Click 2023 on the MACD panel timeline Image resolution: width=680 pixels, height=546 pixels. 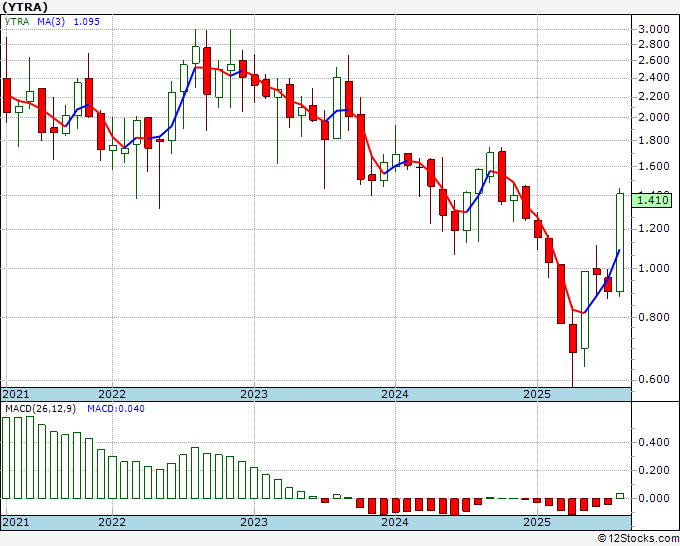coord(254,522)
